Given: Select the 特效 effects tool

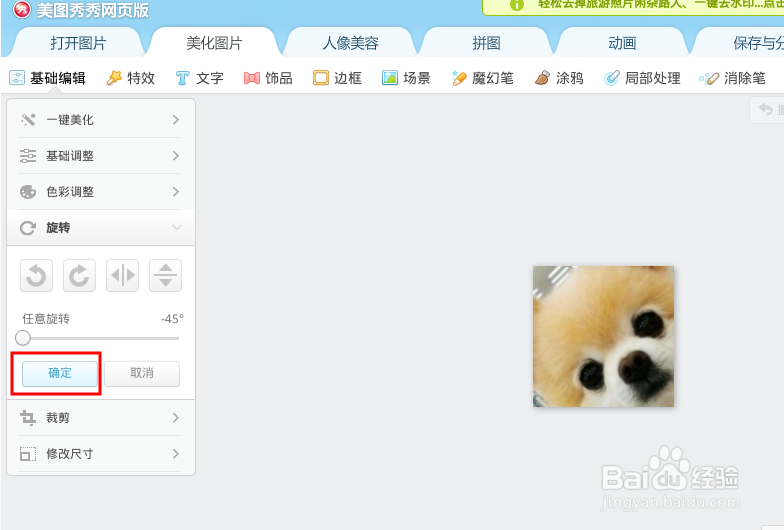Looking at the screenshot, I should (130, 78).
